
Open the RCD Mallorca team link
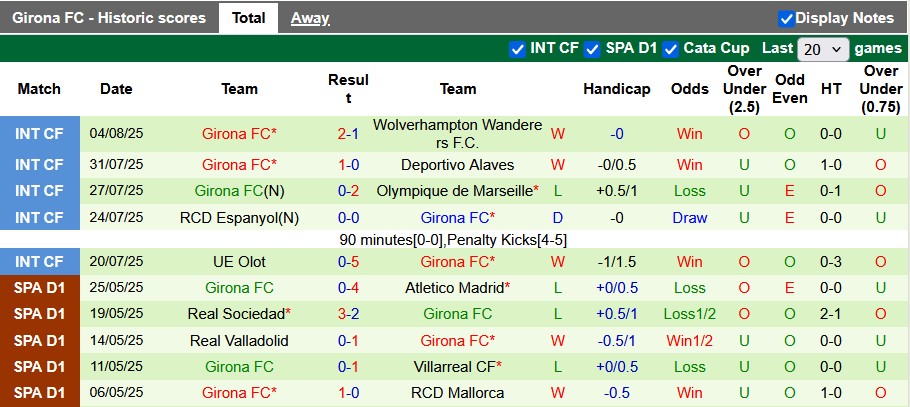point(457,393)
